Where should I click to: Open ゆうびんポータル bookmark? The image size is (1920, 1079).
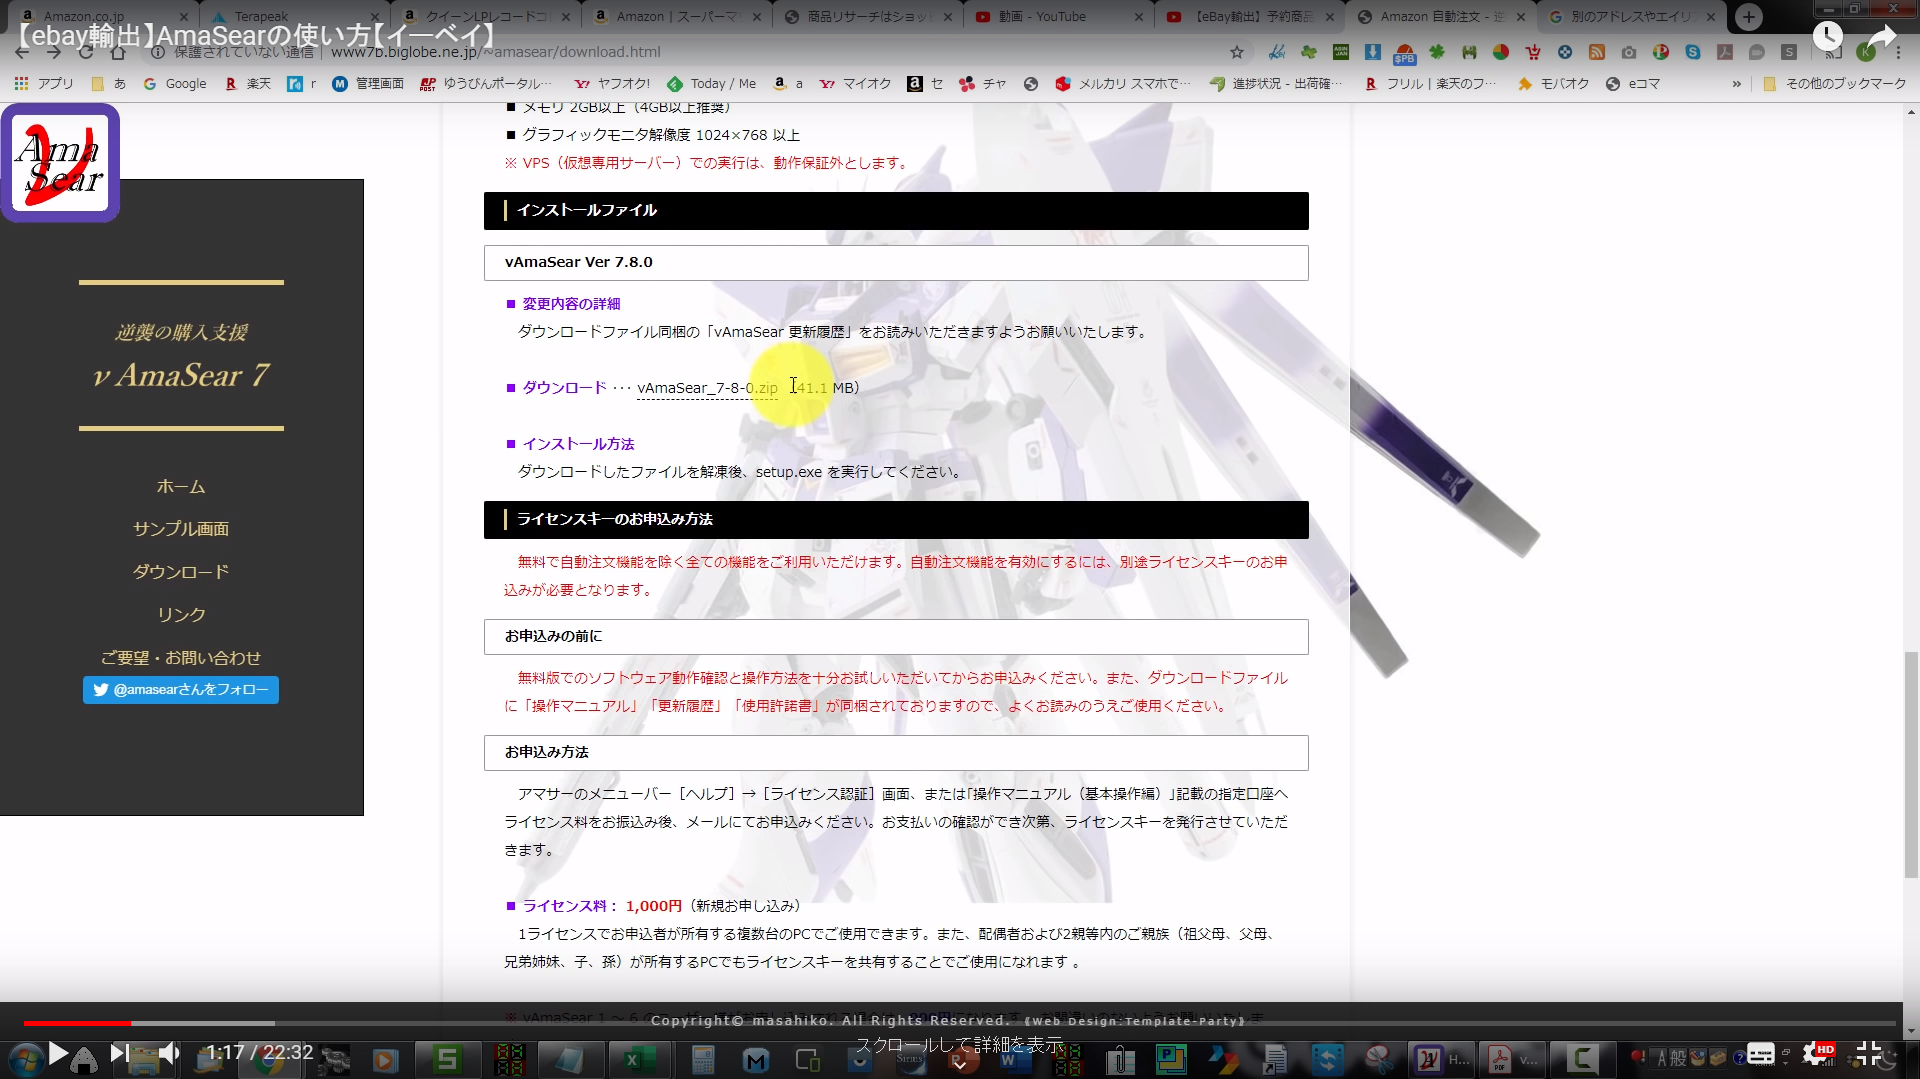pyautogui.click(x=485, y=84)
